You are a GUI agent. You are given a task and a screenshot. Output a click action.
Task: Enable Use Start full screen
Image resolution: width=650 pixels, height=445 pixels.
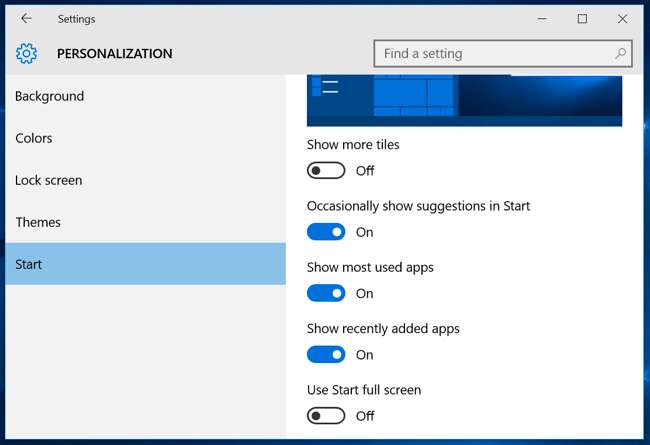point(326,416)
